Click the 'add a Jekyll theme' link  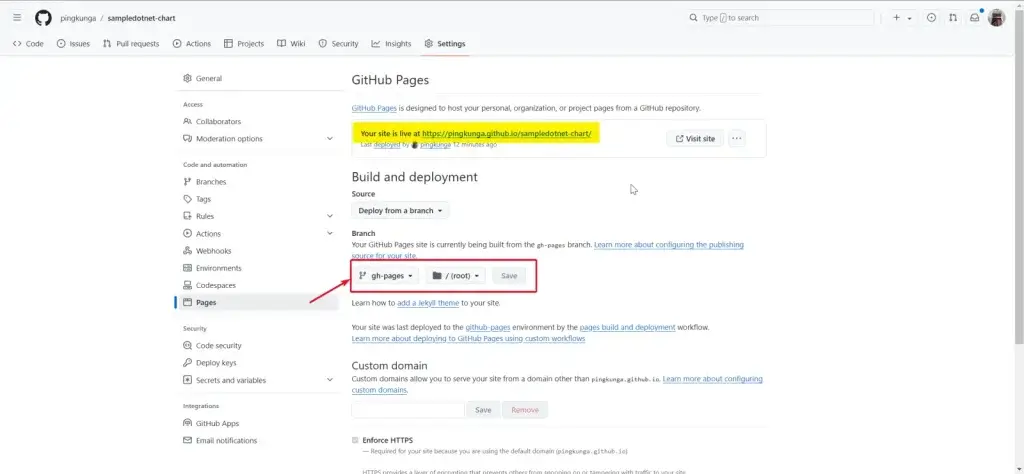(428, 303)
